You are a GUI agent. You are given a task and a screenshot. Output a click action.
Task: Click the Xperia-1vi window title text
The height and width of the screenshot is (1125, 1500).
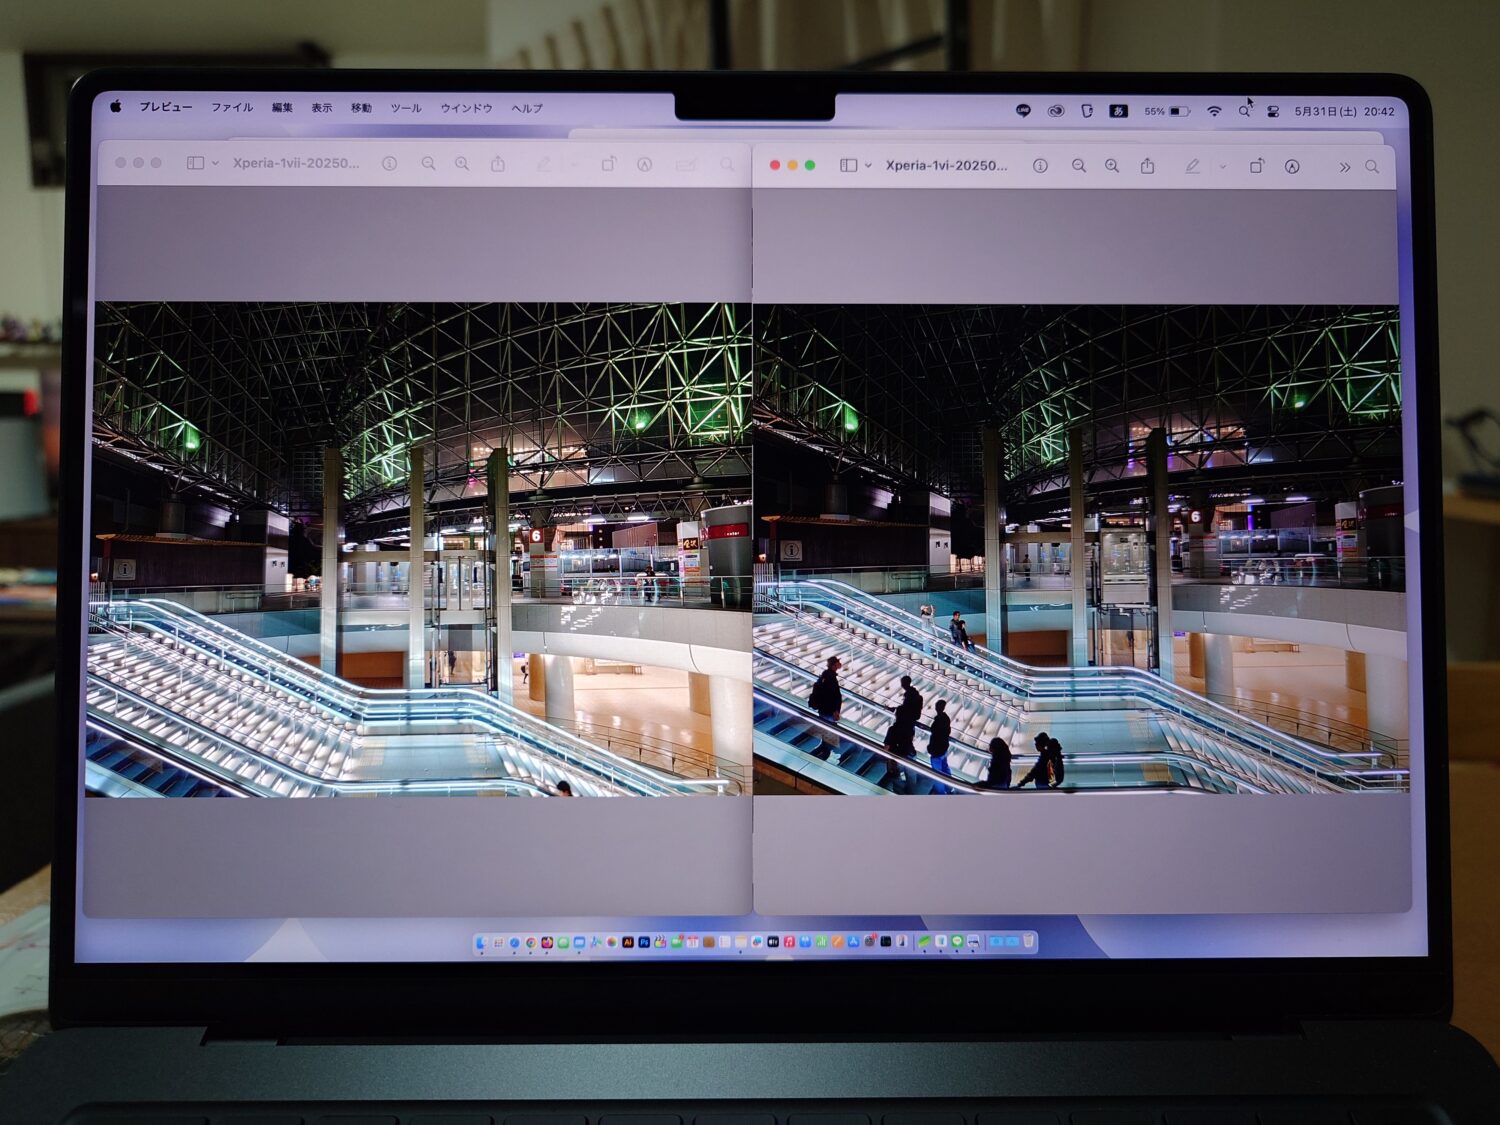click(x=947, y=166)
